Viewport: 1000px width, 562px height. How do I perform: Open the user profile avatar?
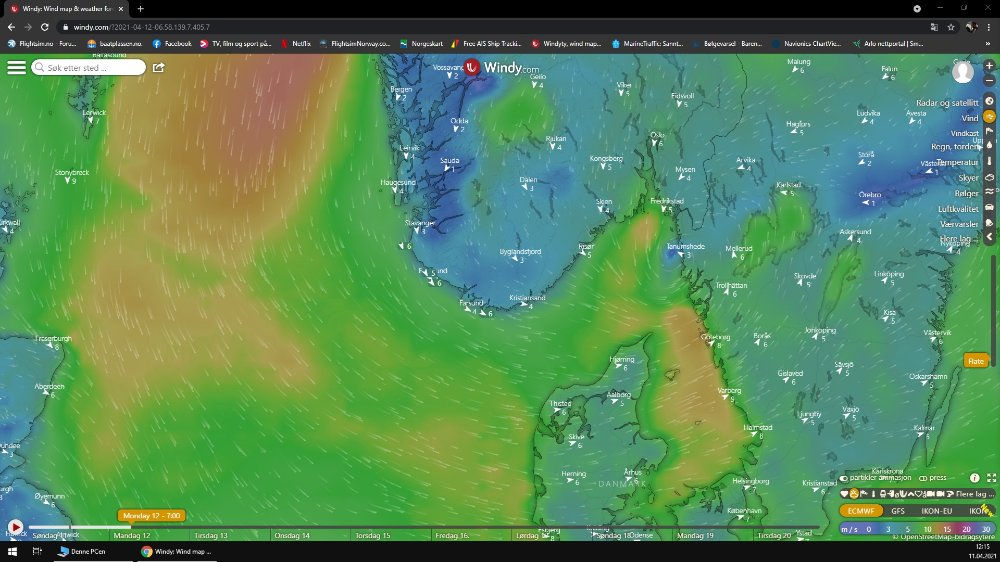[962, 72]
